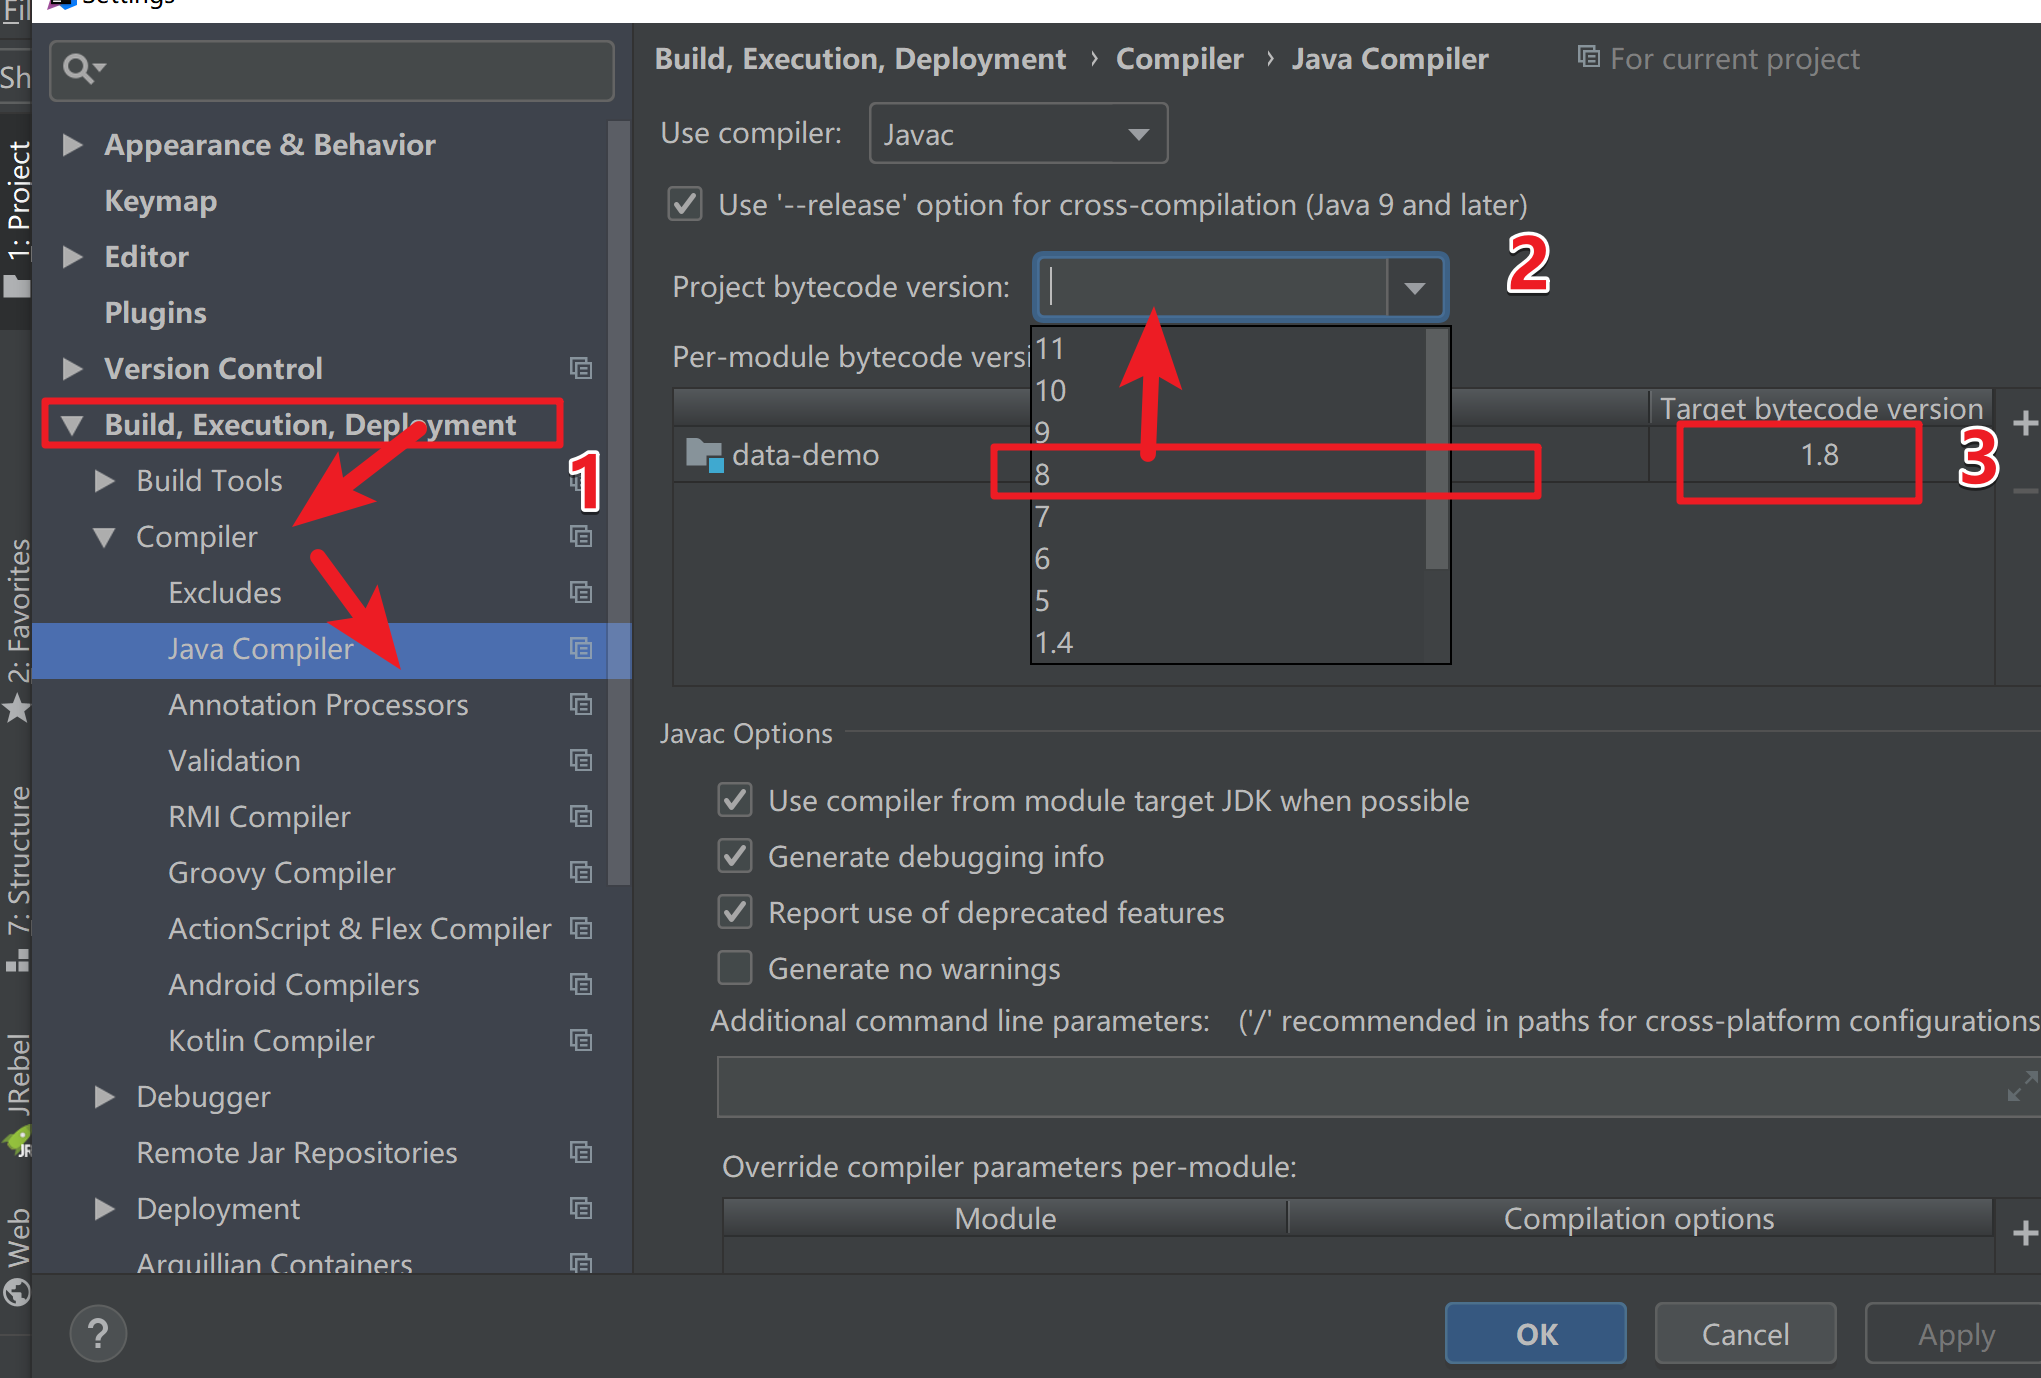Viewport: 2041px width, 1378px height.
Task: Enable Generate no warnings checkbox
Action: (735, 968)
